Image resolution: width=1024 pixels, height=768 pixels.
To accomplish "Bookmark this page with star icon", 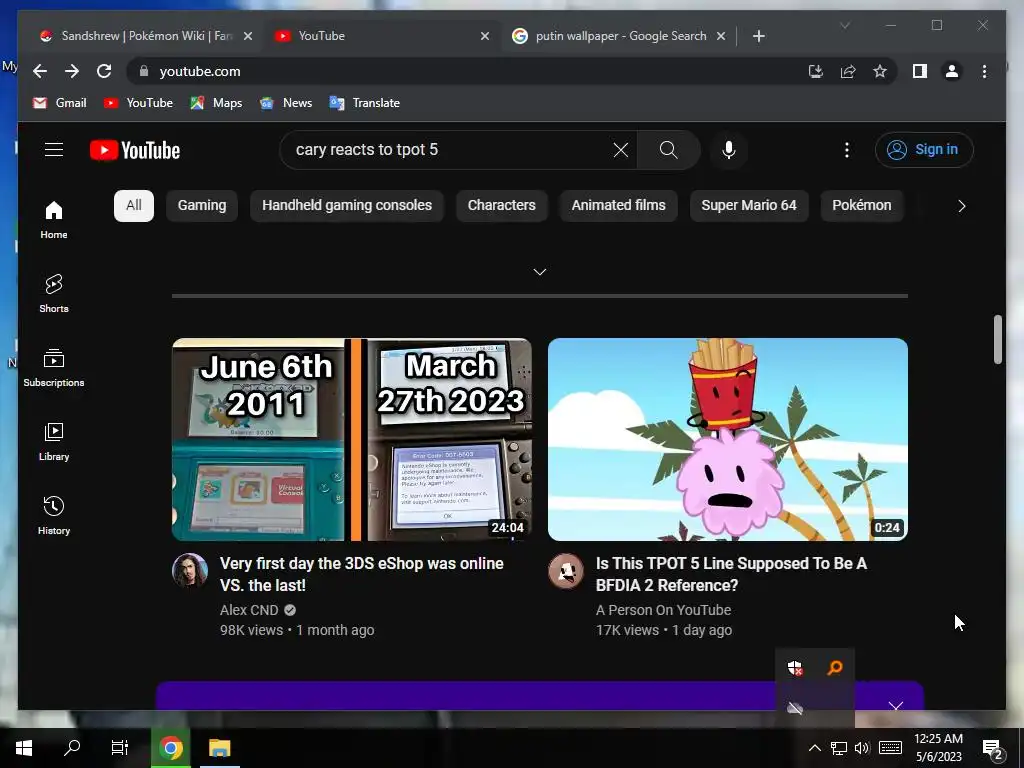I will tap(880, 71).
